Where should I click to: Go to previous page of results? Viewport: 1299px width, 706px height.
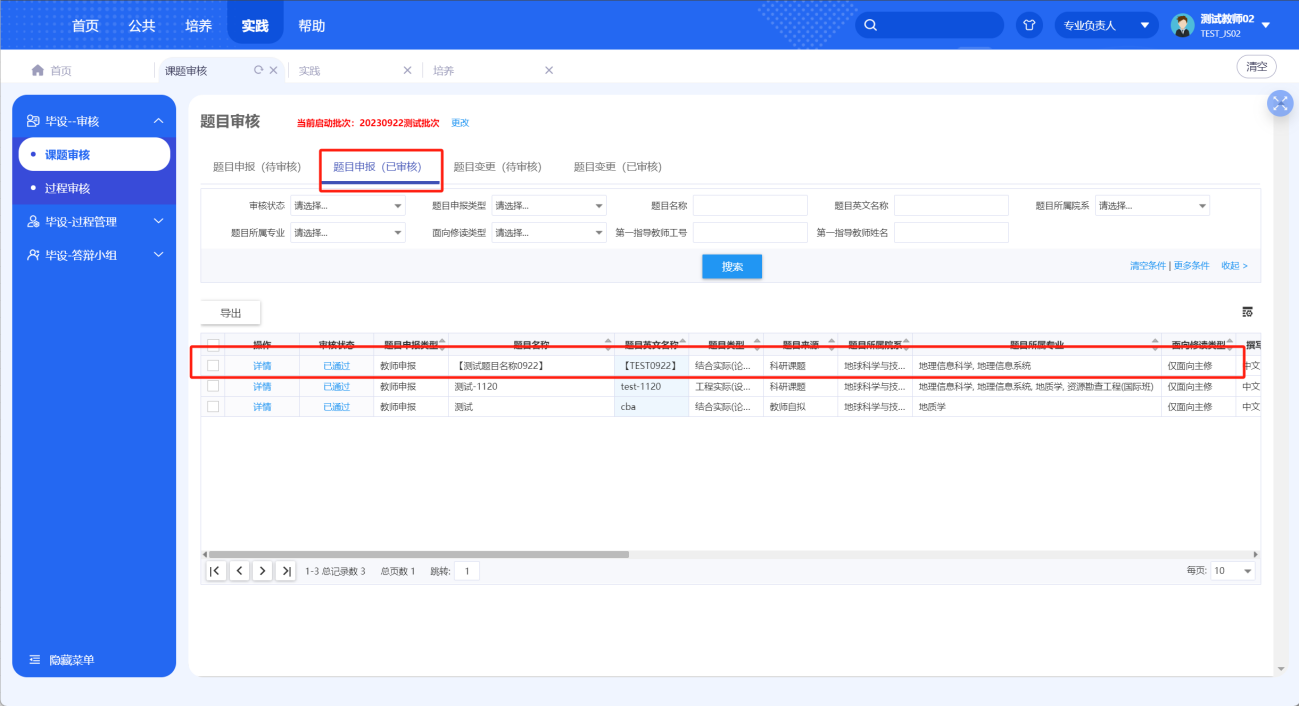pos(239,571)
